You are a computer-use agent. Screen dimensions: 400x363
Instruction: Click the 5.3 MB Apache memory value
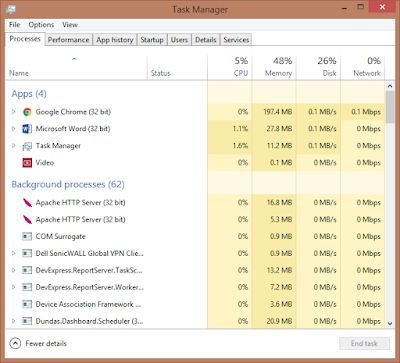281,220
